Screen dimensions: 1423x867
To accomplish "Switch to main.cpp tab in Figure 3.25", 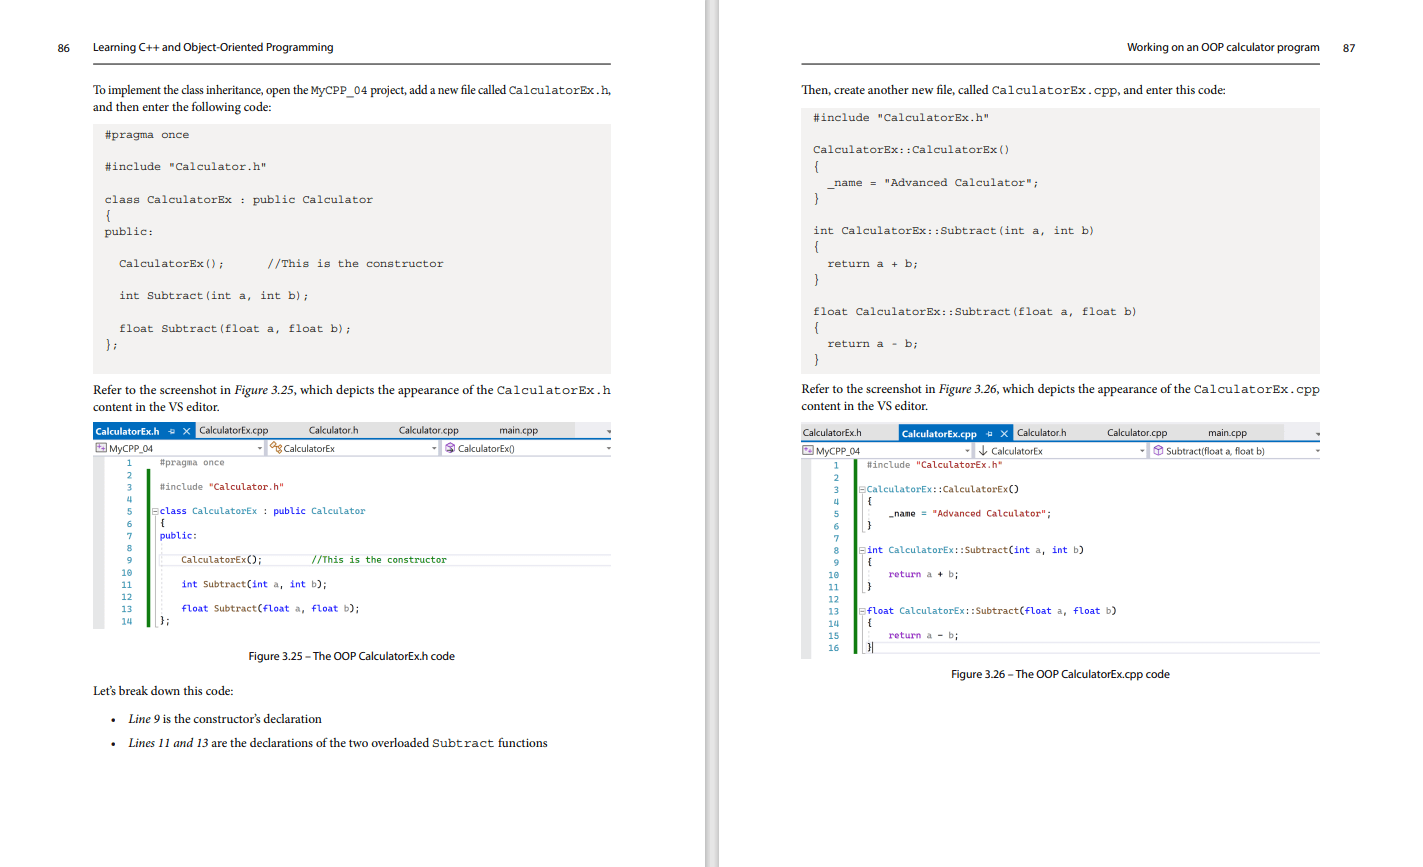I will click(x=518, y=430).
